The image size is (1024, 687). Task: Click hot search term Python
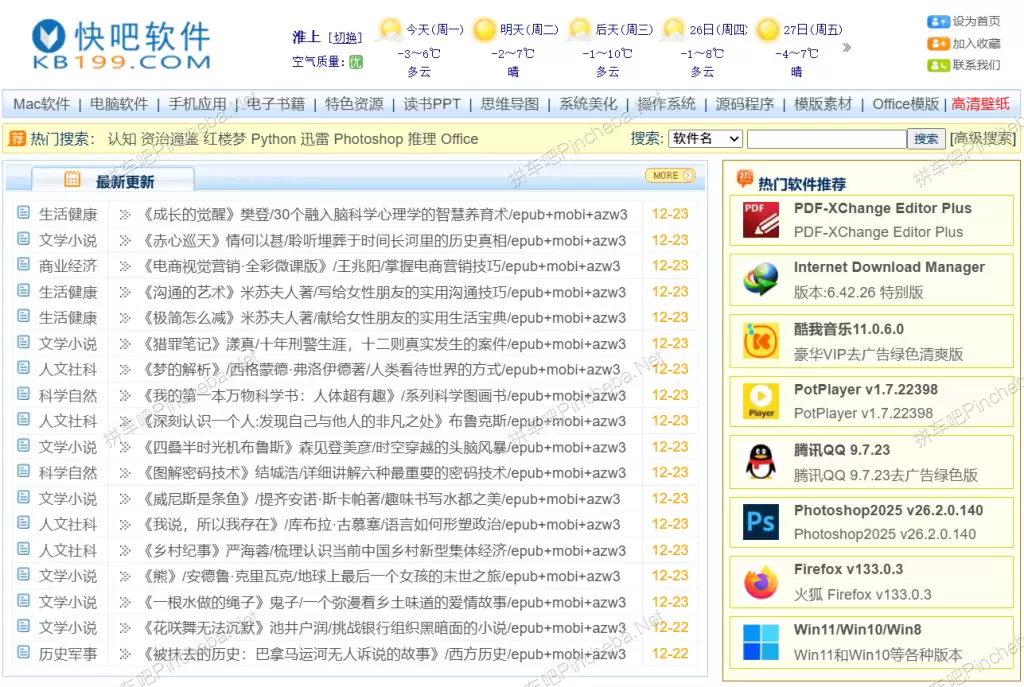pos(274,139)
